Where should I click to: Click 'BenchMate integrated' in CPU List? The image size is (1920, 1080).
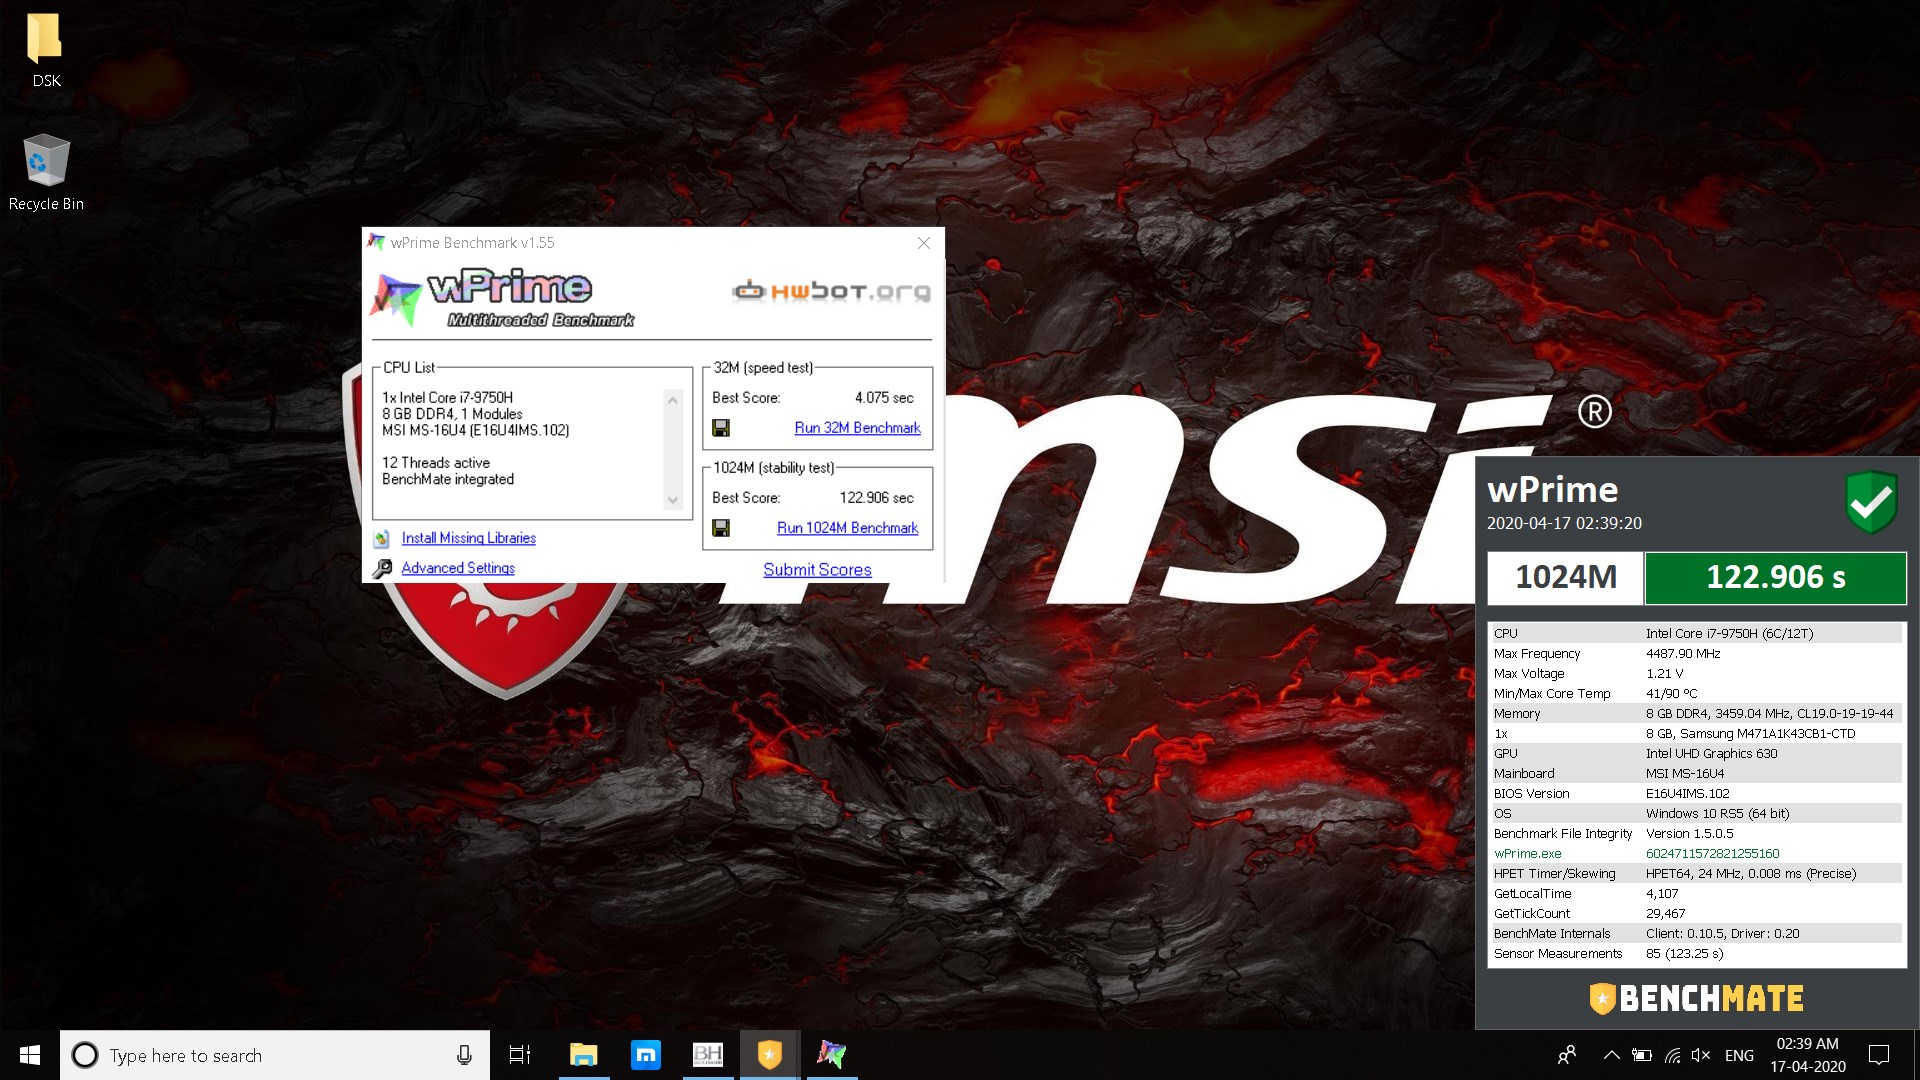click(x=447, y=479)
